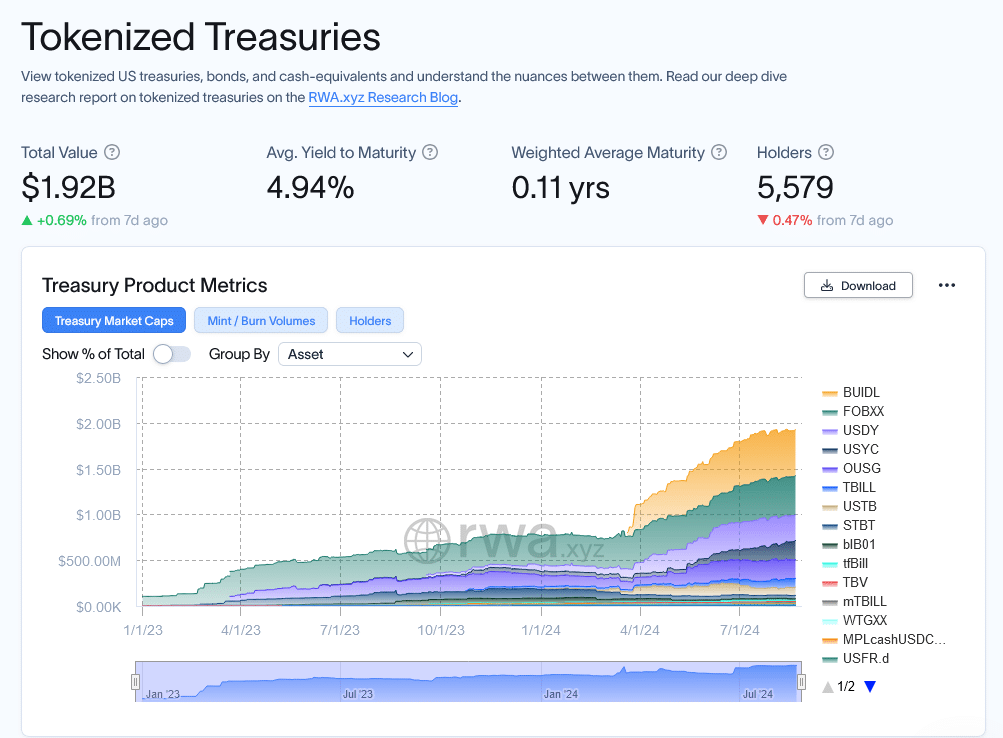Toggle USFR.d series in chart legend
The height and width of the screenshot is (738, 1003).
856,658
